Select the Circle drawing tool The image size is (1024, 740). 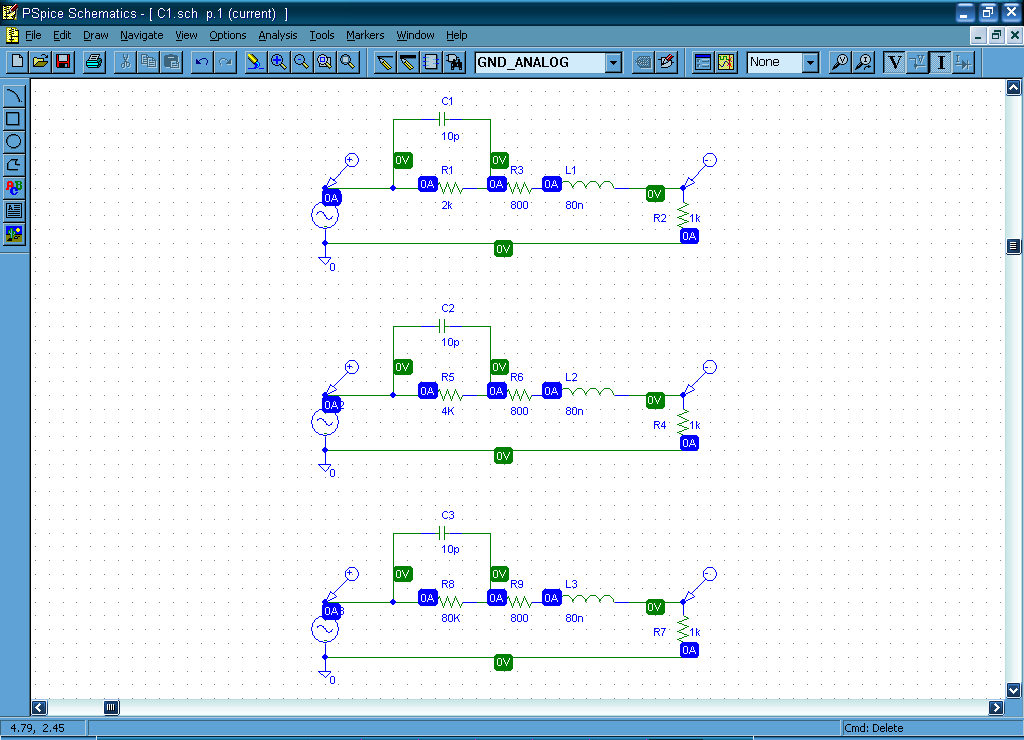pyautogui.click(x=14, y=142)
